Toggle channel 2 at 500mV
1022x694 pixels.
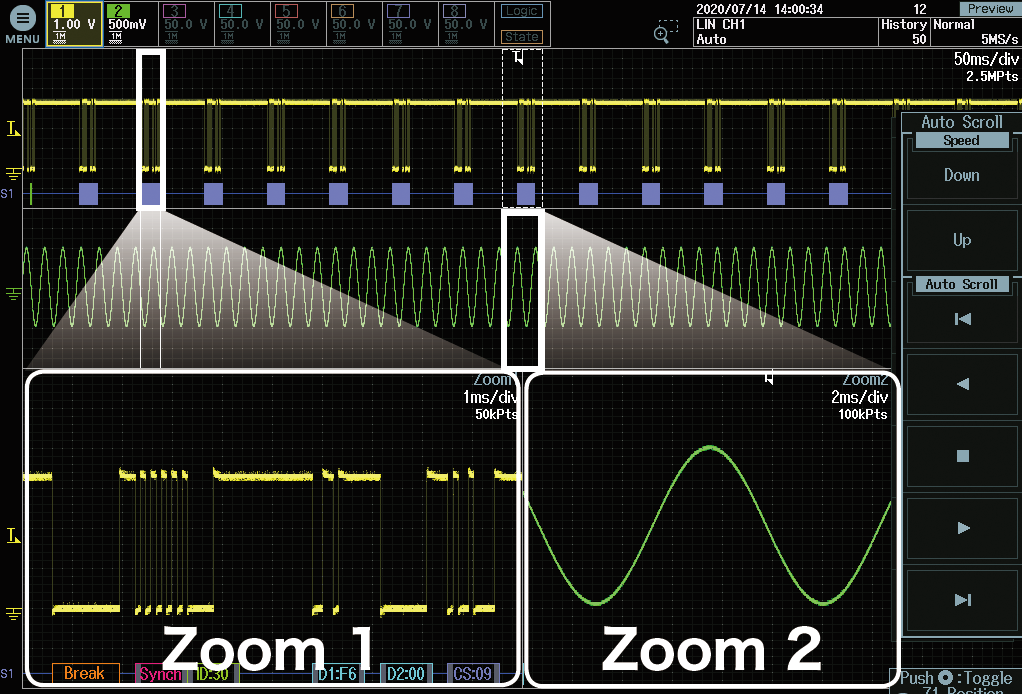click(130, 24)
